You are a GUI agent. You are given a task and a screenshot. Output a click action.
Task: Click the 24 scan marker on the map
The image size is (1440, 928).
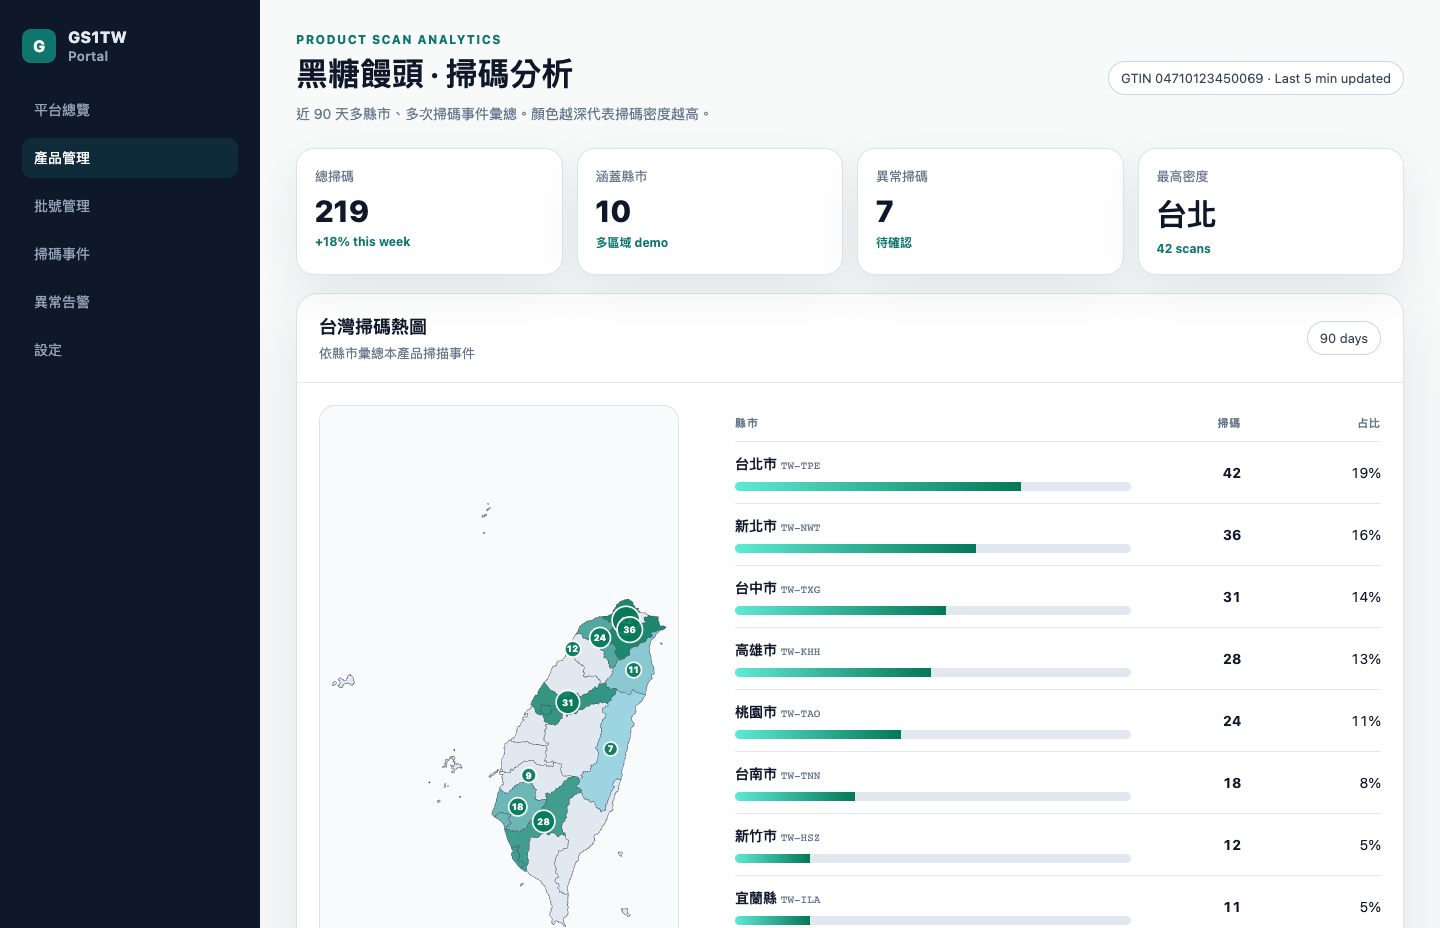[x=600, y=637]
